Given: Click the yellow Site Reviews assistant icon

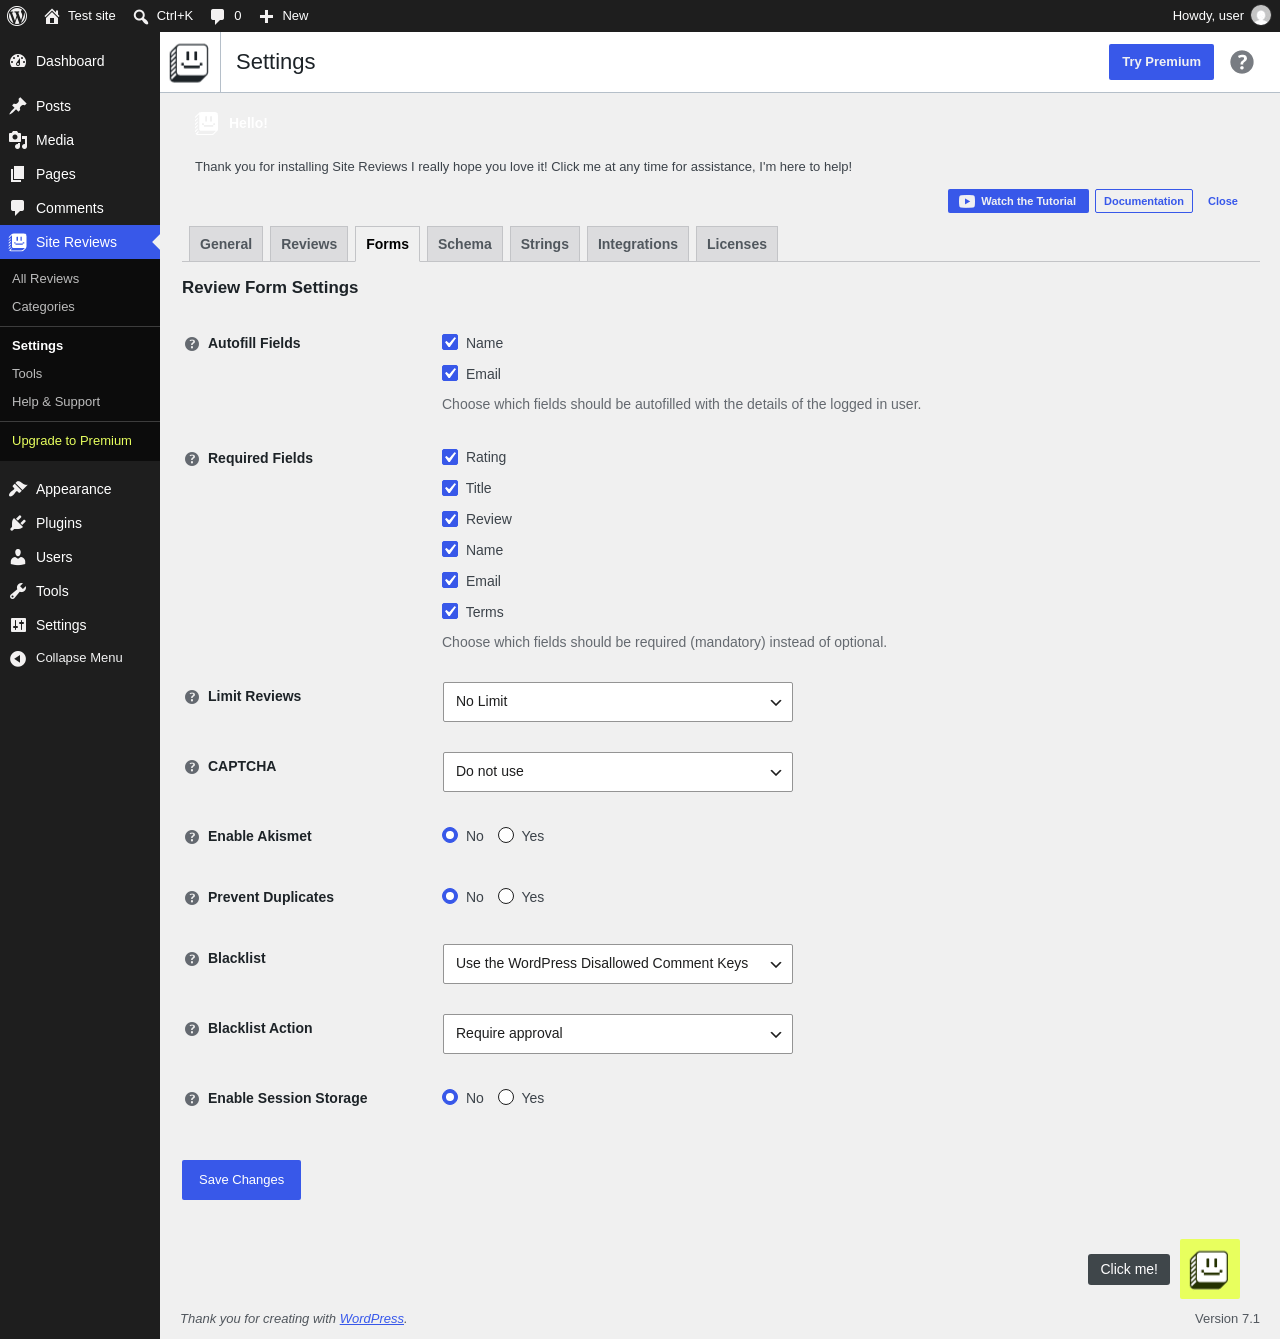Looking at the screenshot, I should (x=1210, y=1269).
